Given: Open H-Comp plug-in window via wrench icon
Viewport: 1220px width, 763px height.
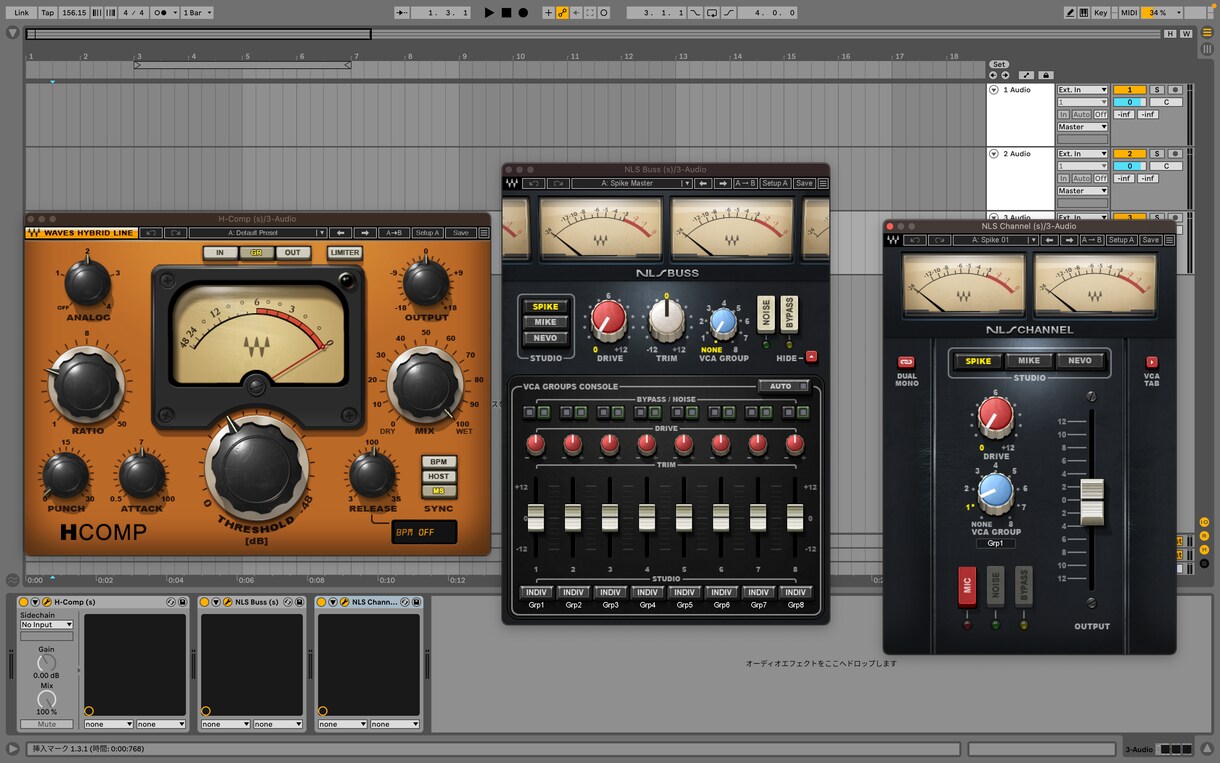Looking at the screenshot, I should (x=46, y=602).
